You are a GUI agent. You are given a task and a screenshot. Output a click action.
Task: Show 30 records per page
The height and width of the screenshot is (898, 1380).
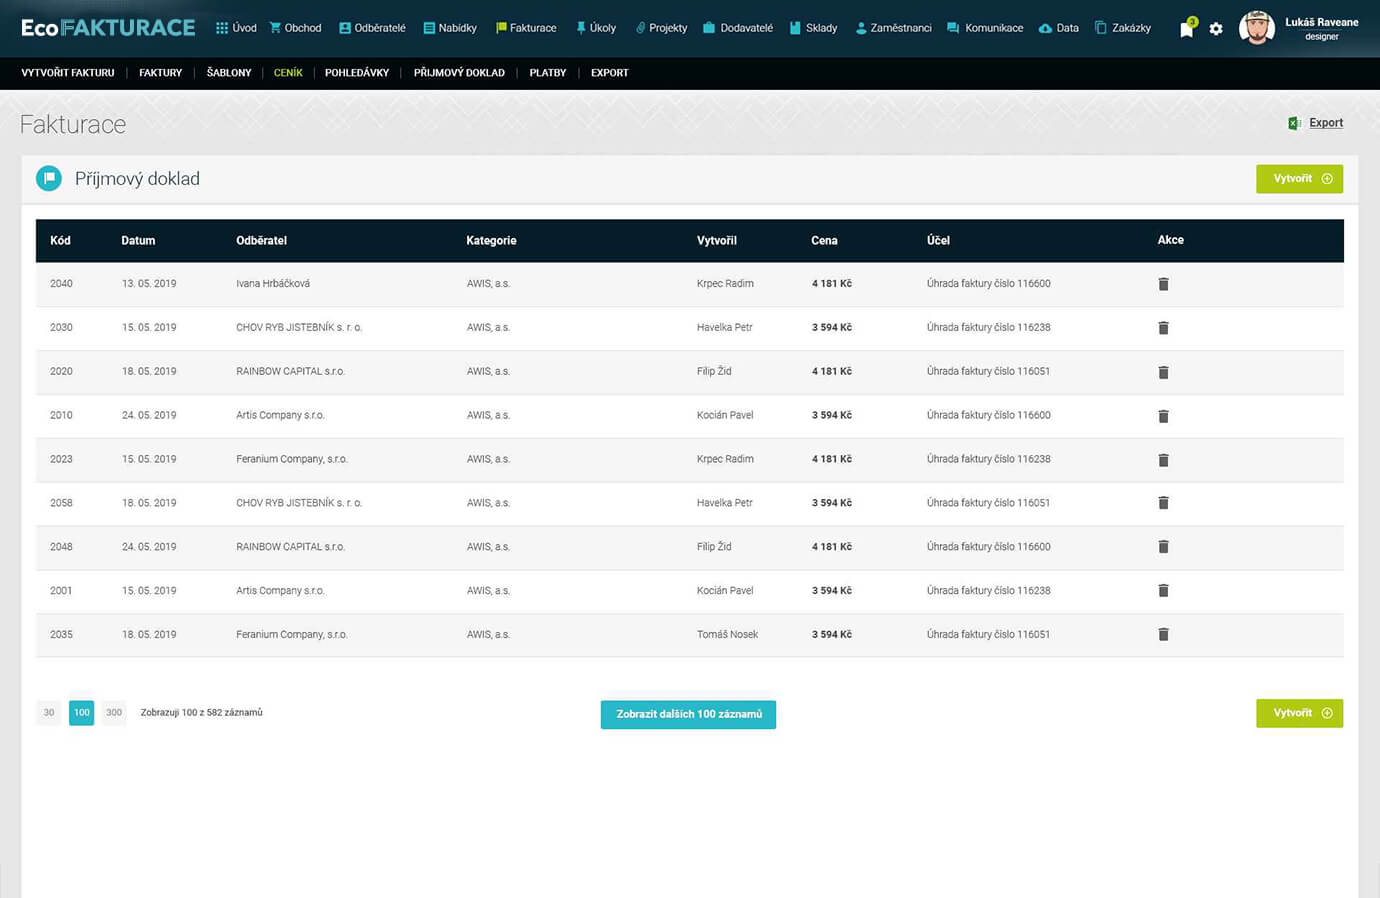click(49, 713)
